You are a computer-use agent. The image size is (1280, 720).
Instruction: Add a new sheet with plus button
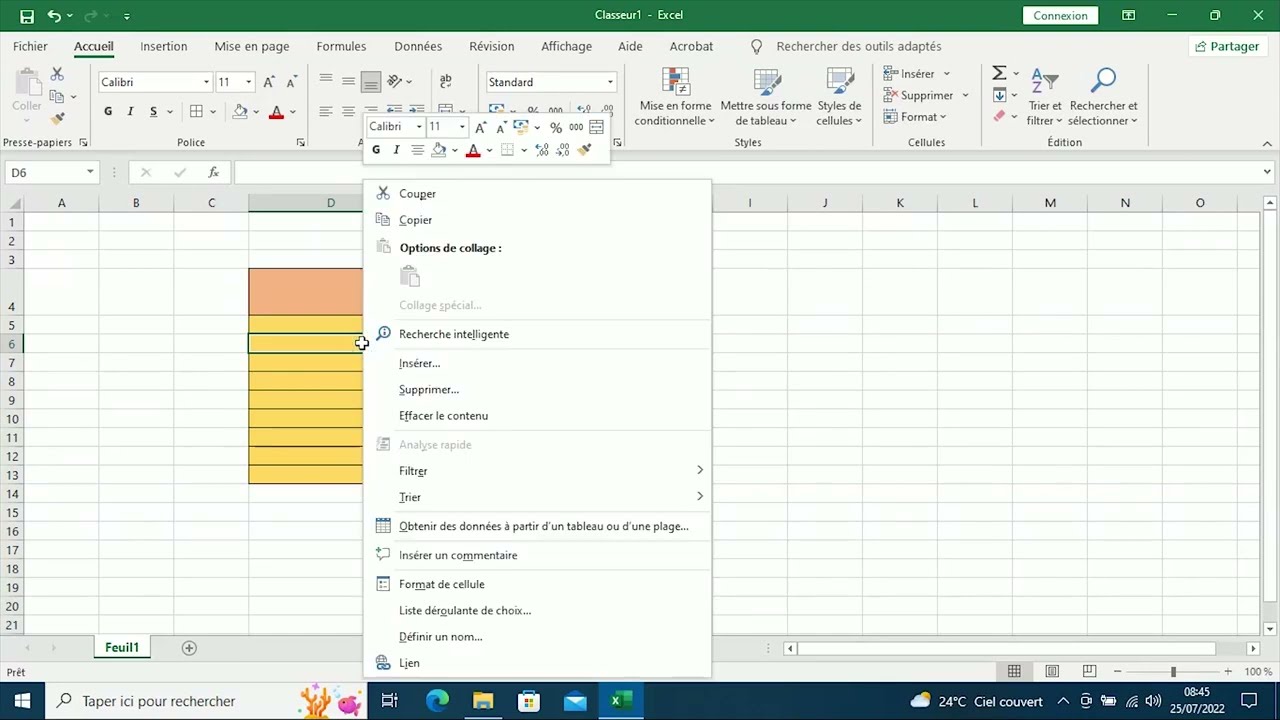pos(189,648)
